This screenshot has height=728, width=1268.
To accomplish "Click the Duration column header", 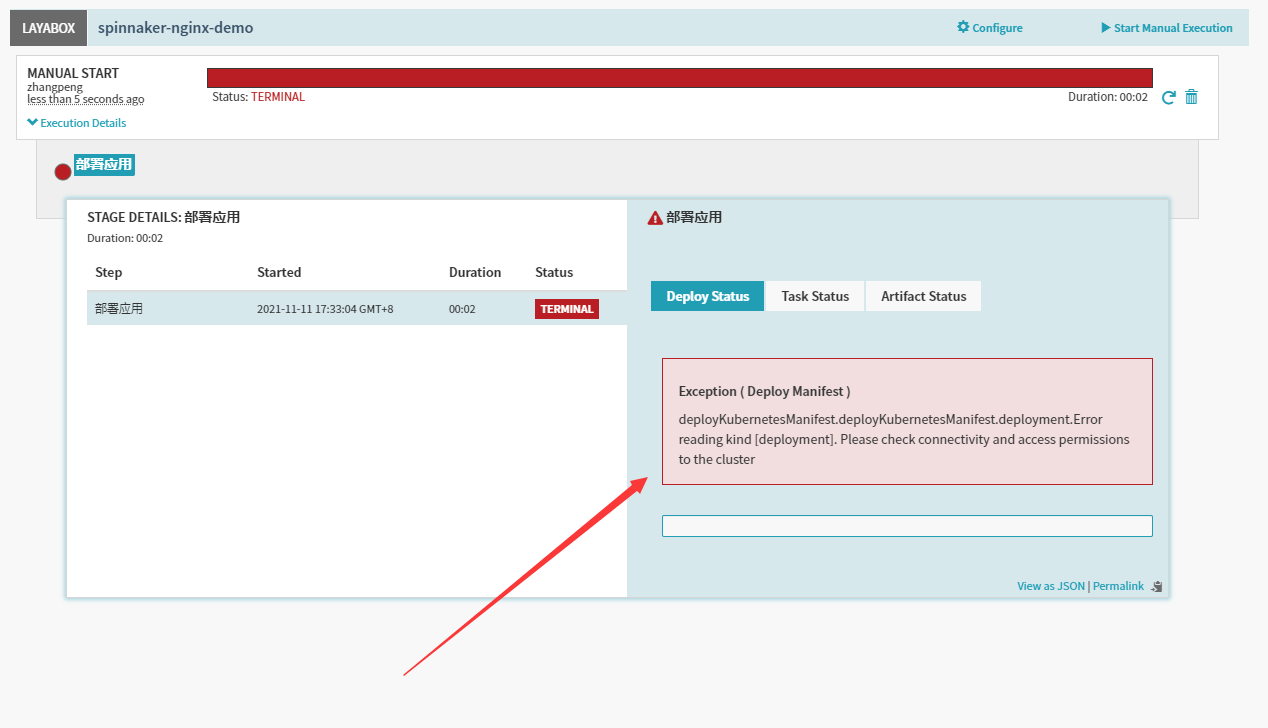I will click(x=475, y=272).
